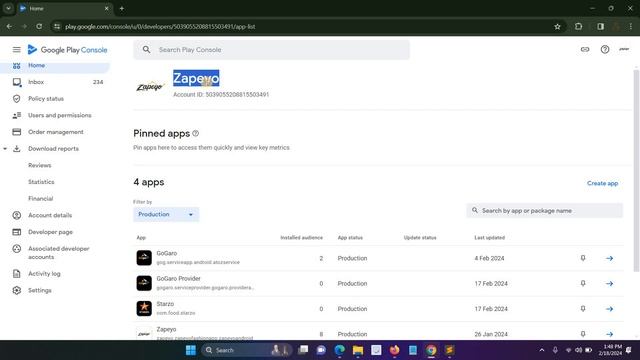This screenshot has width=640, height=360.
Task: Click the GoGaro Provider app icon
Action: click(x=144, y=283)
